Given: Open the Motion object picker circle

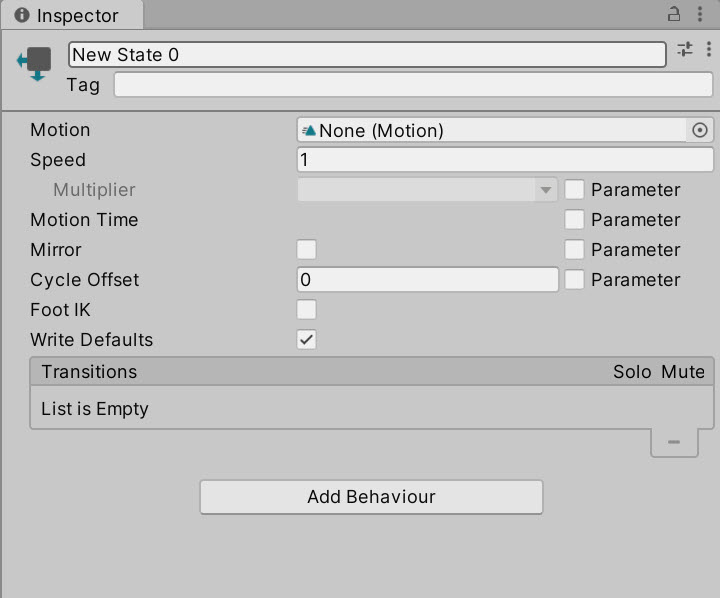Looking at the screenshot, I should 700,130.
